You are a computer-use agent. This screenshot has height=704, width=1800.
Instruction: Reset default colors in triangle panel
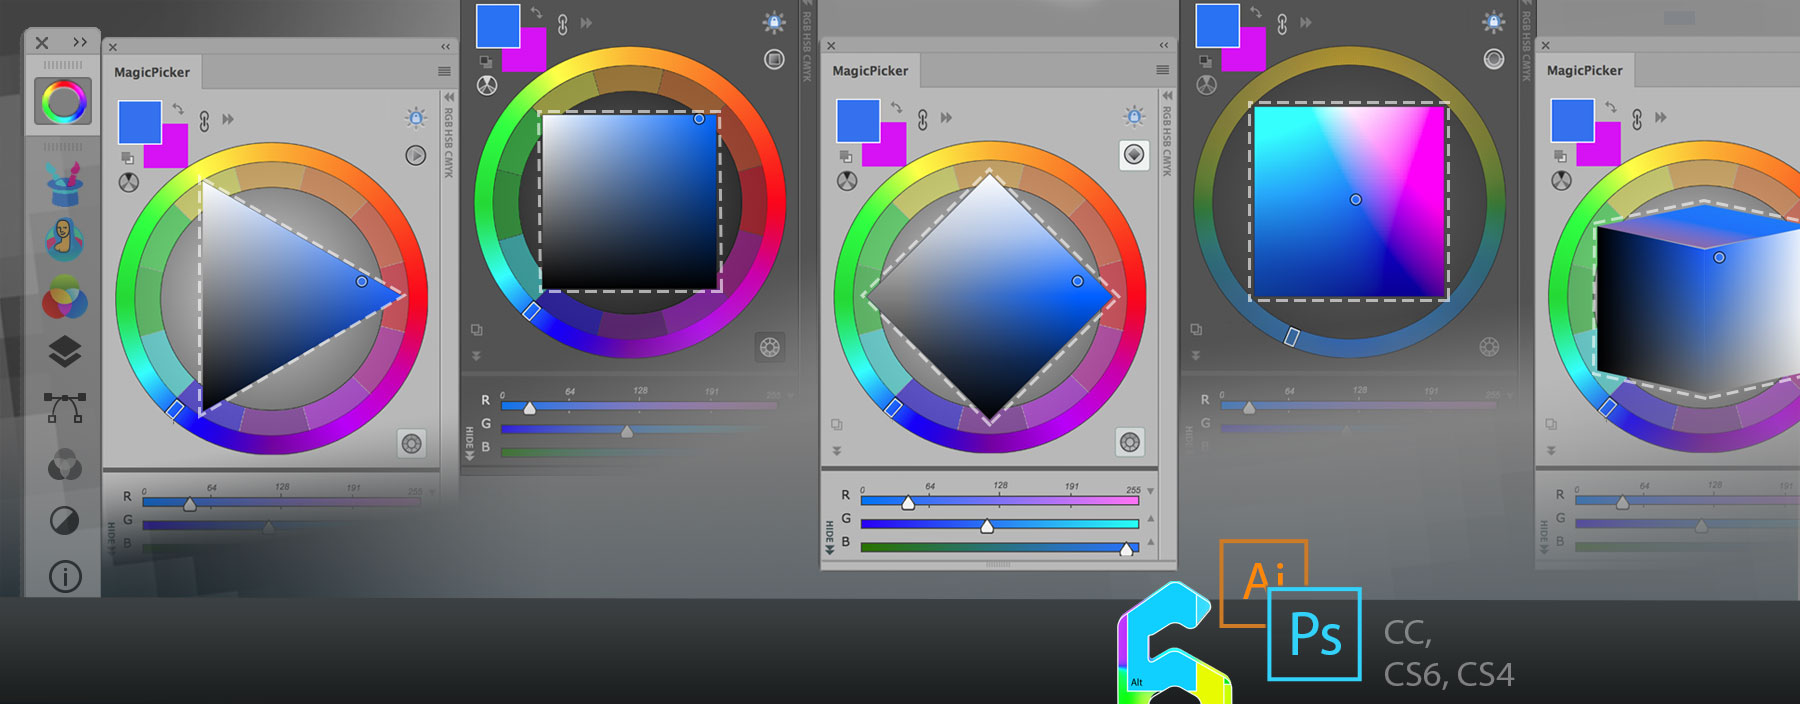[127, 158]
